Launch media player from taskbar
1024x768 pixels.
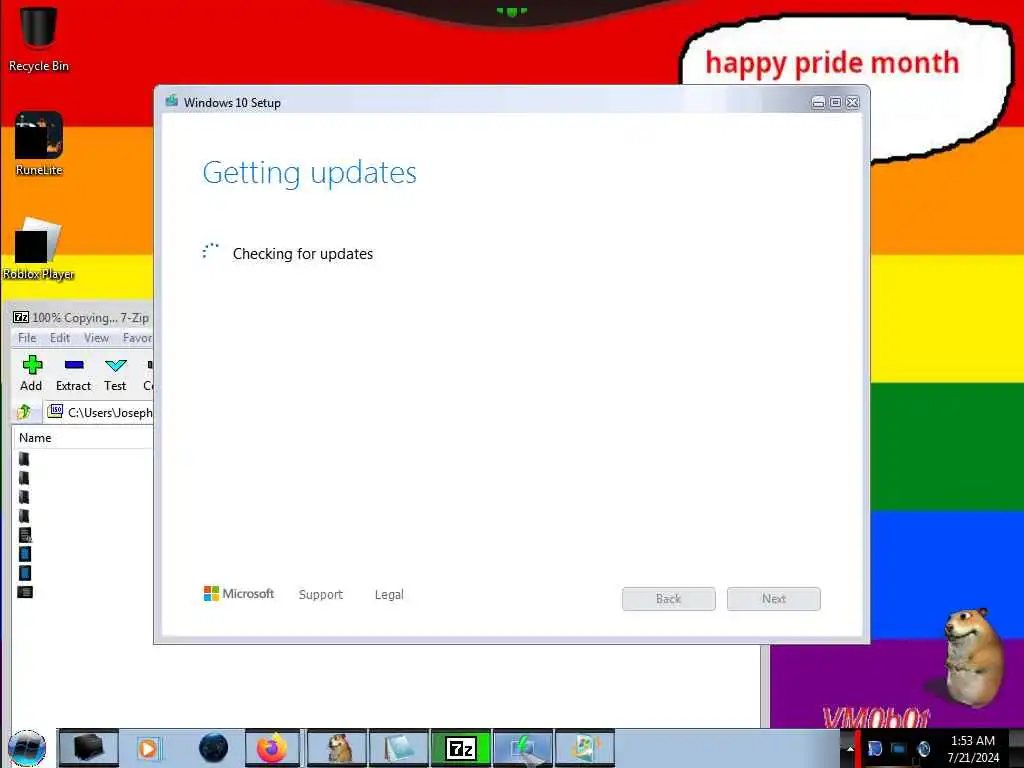click(x=148, y=748)
